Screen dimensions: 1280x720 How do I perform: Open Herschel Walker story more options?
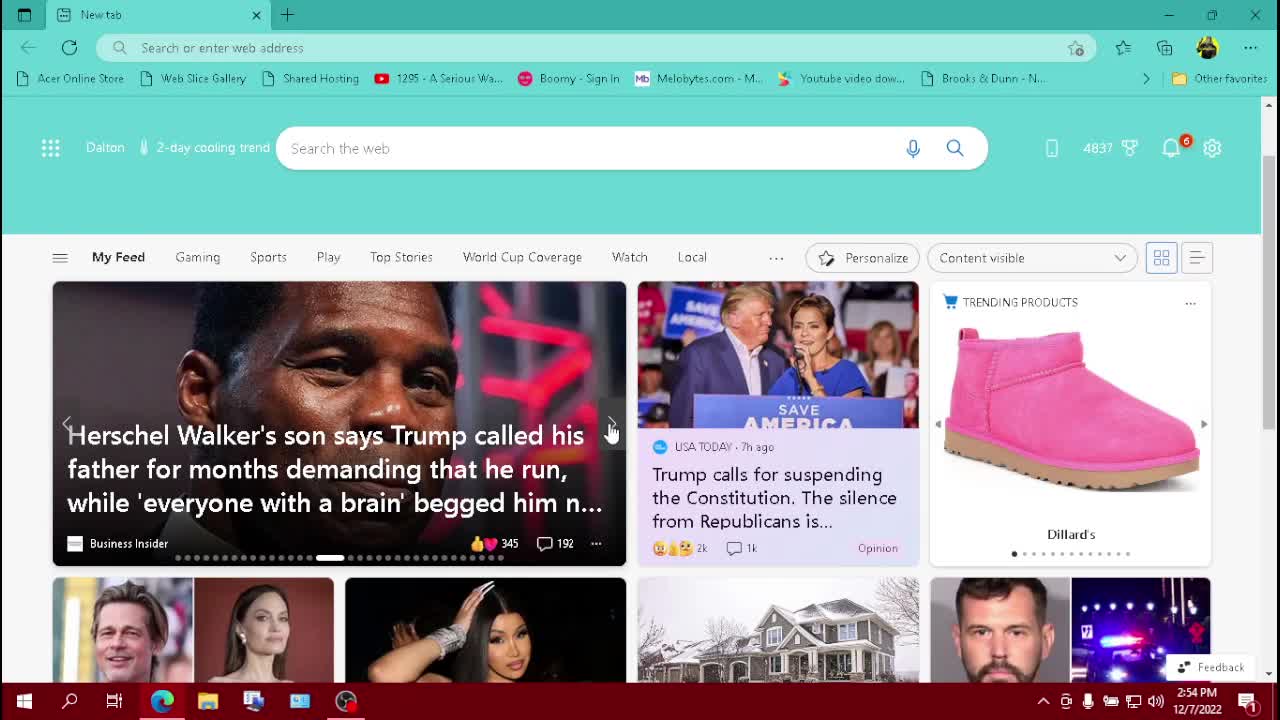596,544
